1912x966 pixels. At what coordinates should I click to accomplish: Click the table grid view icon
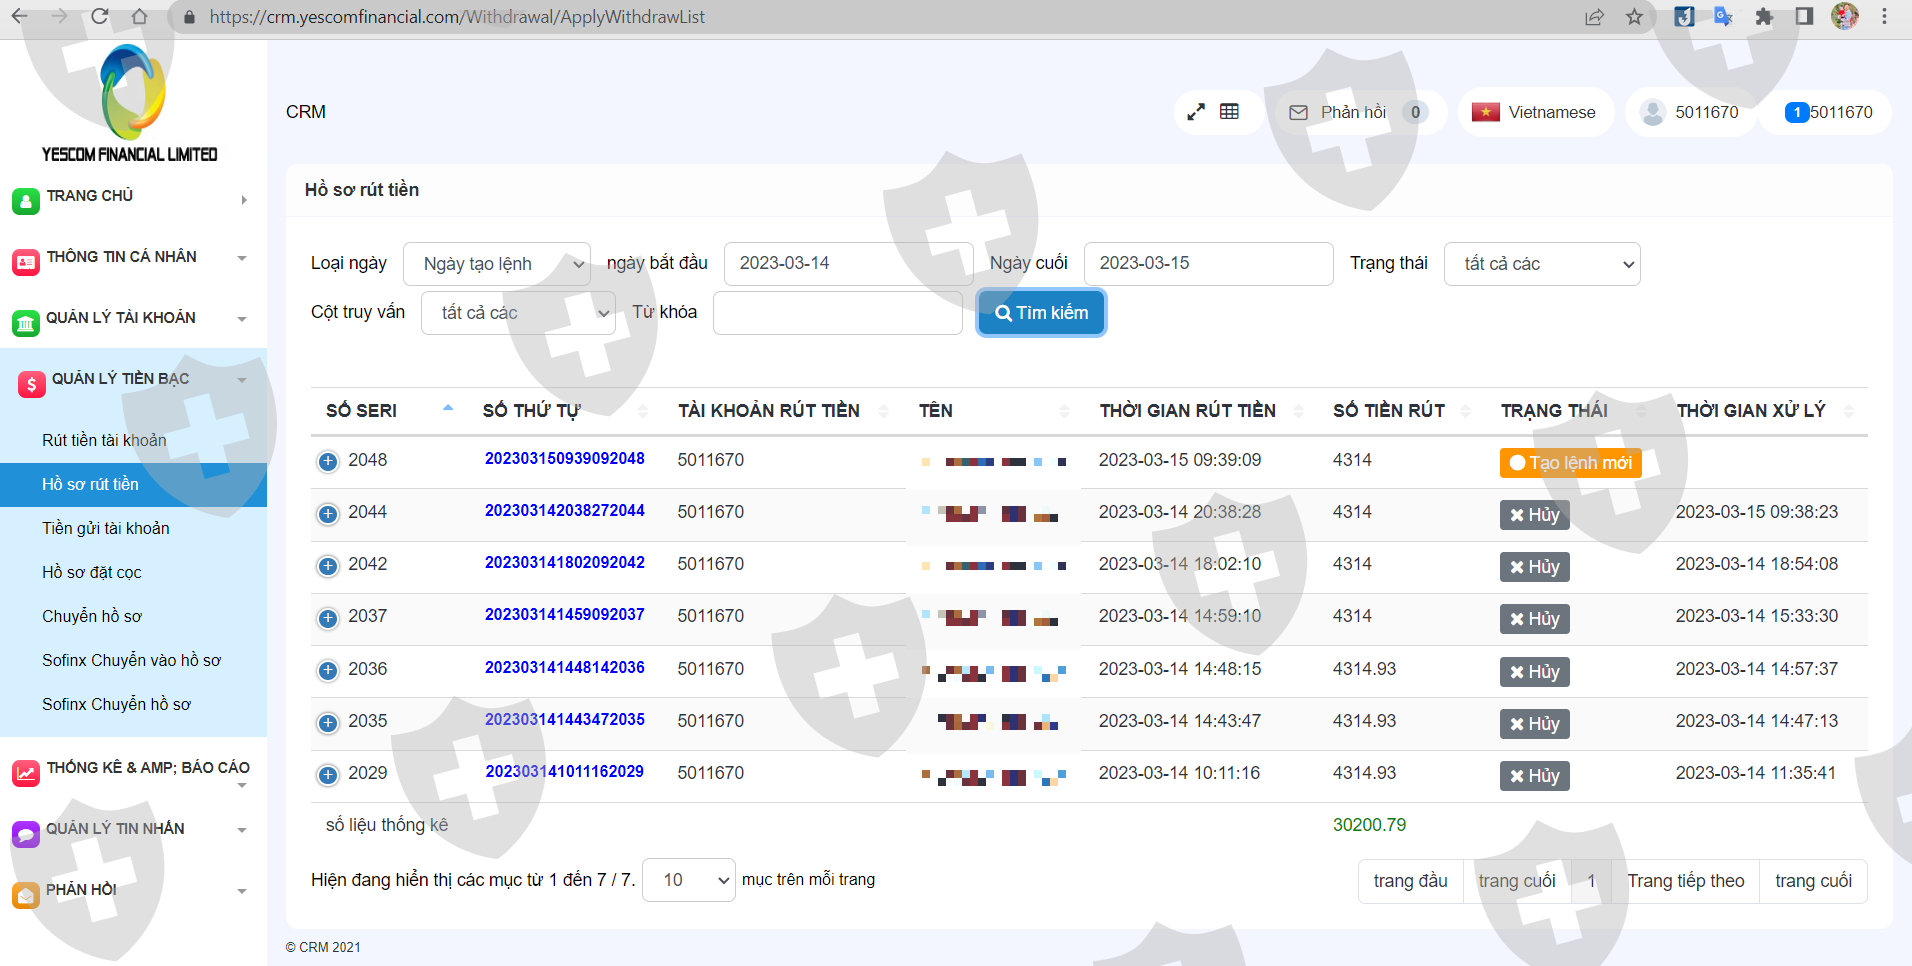(1229, 112)
